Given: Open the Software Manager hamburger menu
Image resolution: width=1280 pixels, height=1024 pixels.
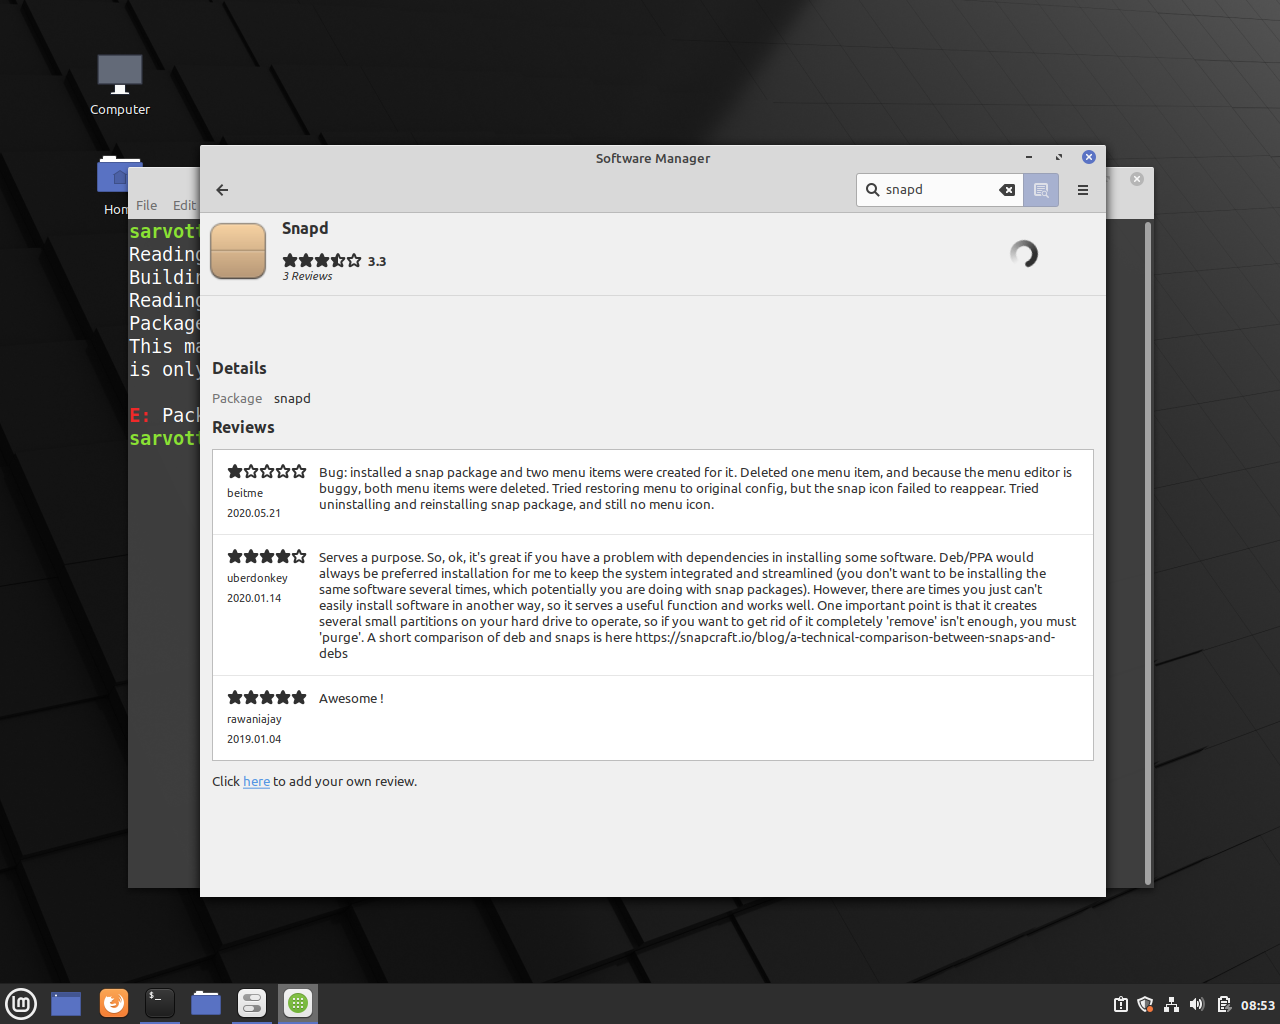Looking at the screenshot, I should pos(1082,190).
